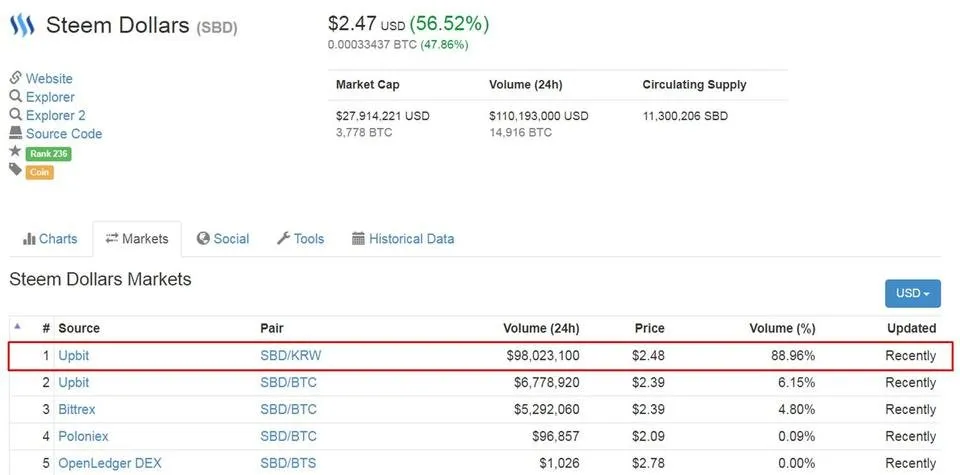Click the Coin tag badge
This screenshot has height=475, width=960.
40,172
